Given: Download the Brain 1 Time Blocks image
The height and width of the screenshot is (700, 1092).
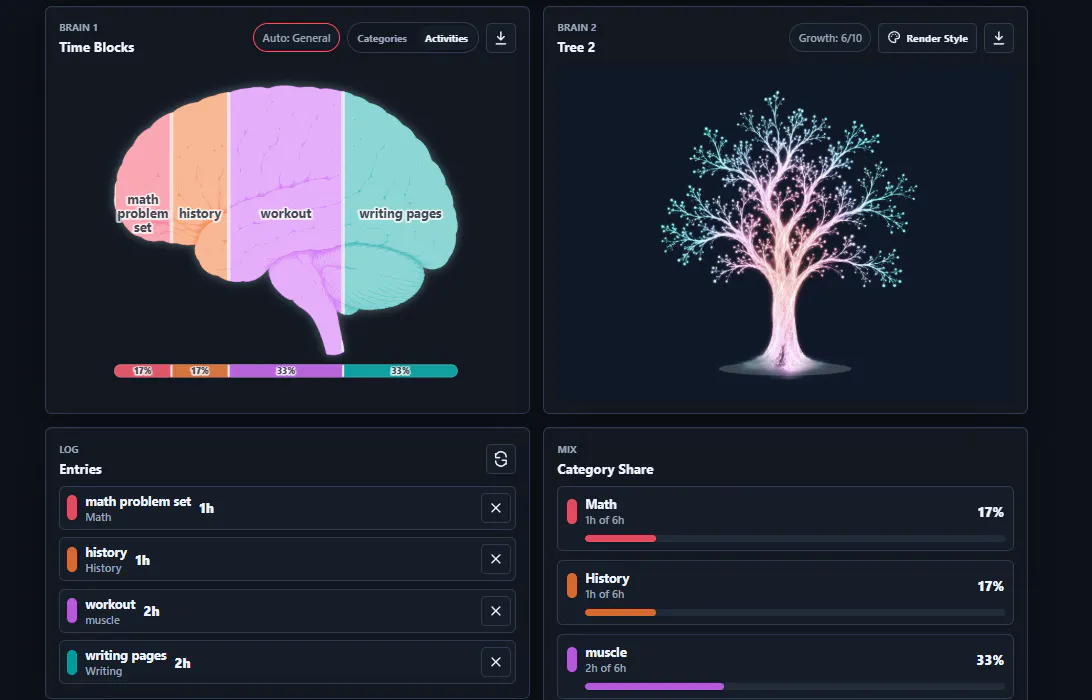Looking at the screenshot, I should coord(501,38).
